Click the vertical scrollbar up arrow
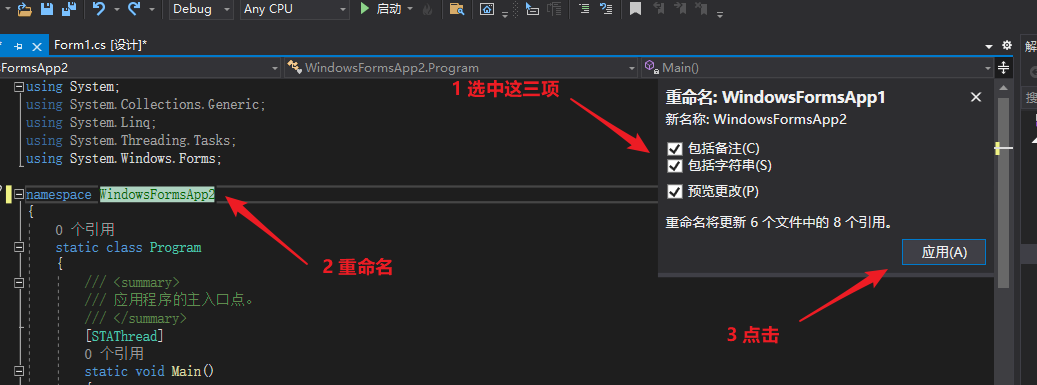 click(x=1003, y=87)
